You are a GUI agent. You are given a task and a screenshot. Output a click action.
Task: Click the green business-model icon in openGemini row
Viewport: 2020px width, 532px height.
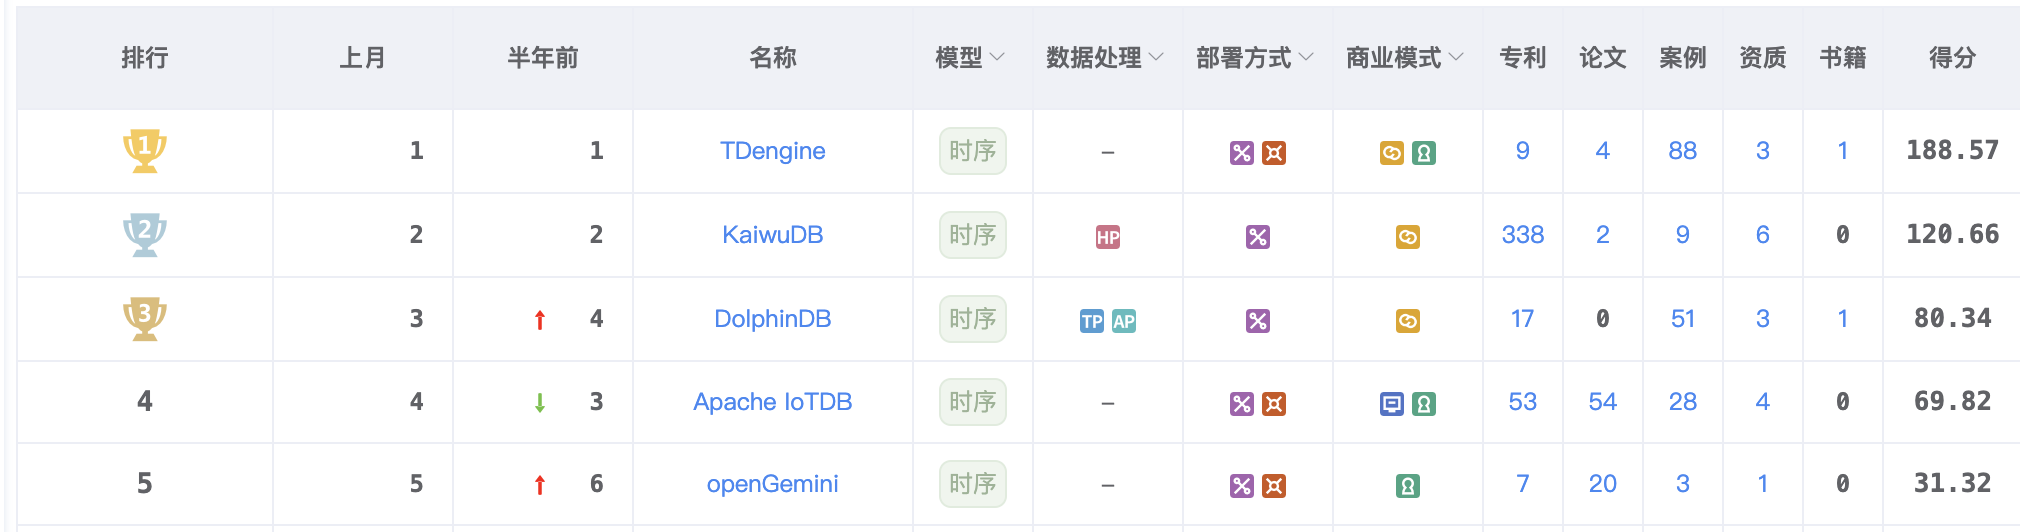pyautogui.click(x=1408, y=486)
